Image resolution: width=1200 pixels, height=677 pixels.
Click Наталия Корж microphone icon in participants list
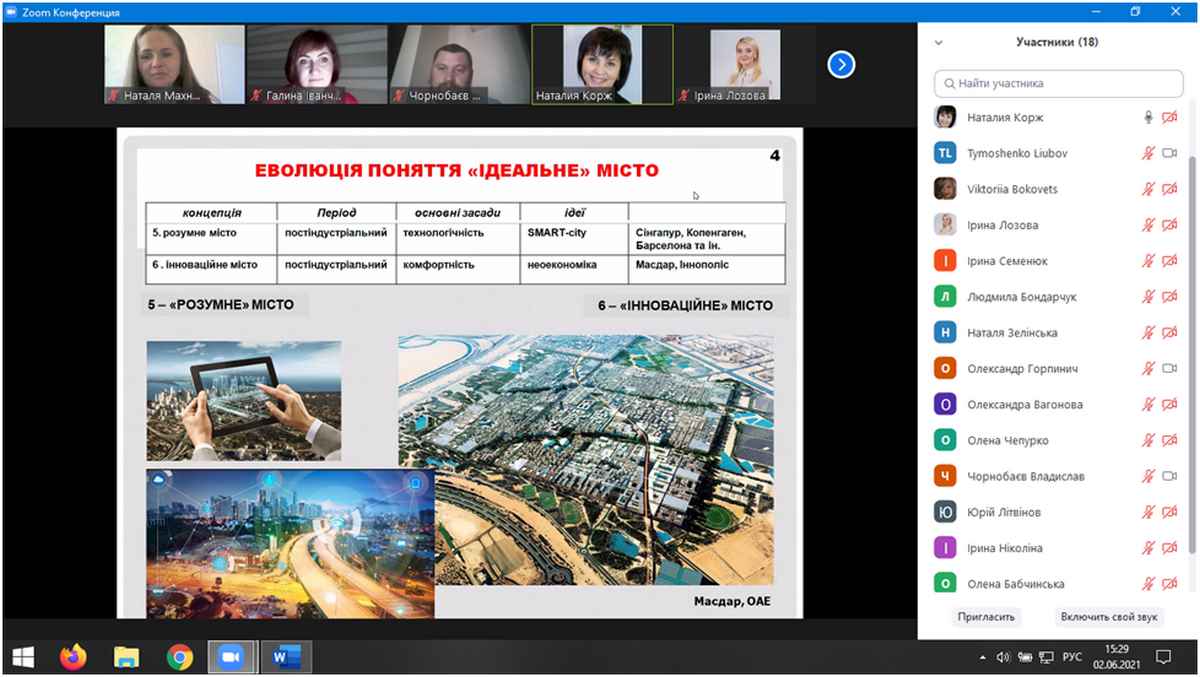[1148, 118]
